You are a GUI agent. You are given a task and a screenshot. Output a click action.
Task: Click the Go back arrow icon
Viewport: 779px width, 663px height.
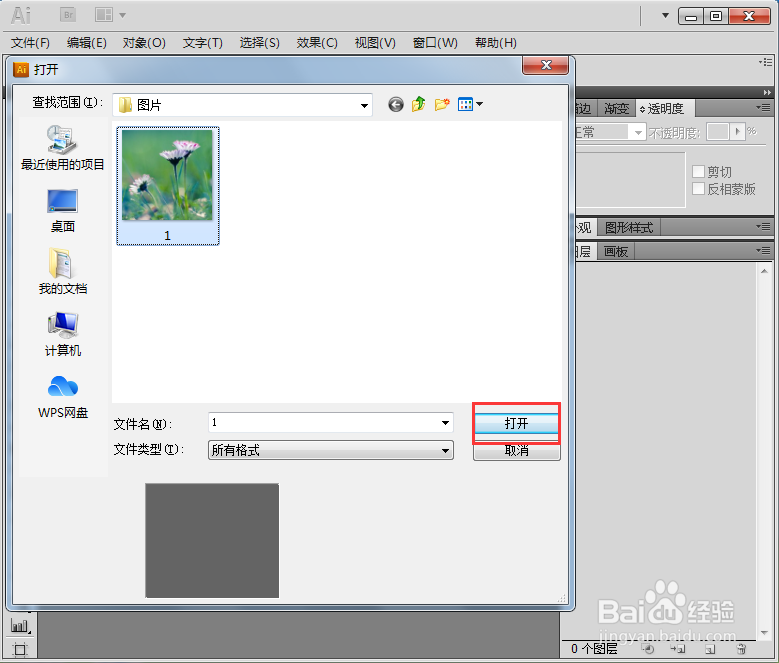[396, 104]
